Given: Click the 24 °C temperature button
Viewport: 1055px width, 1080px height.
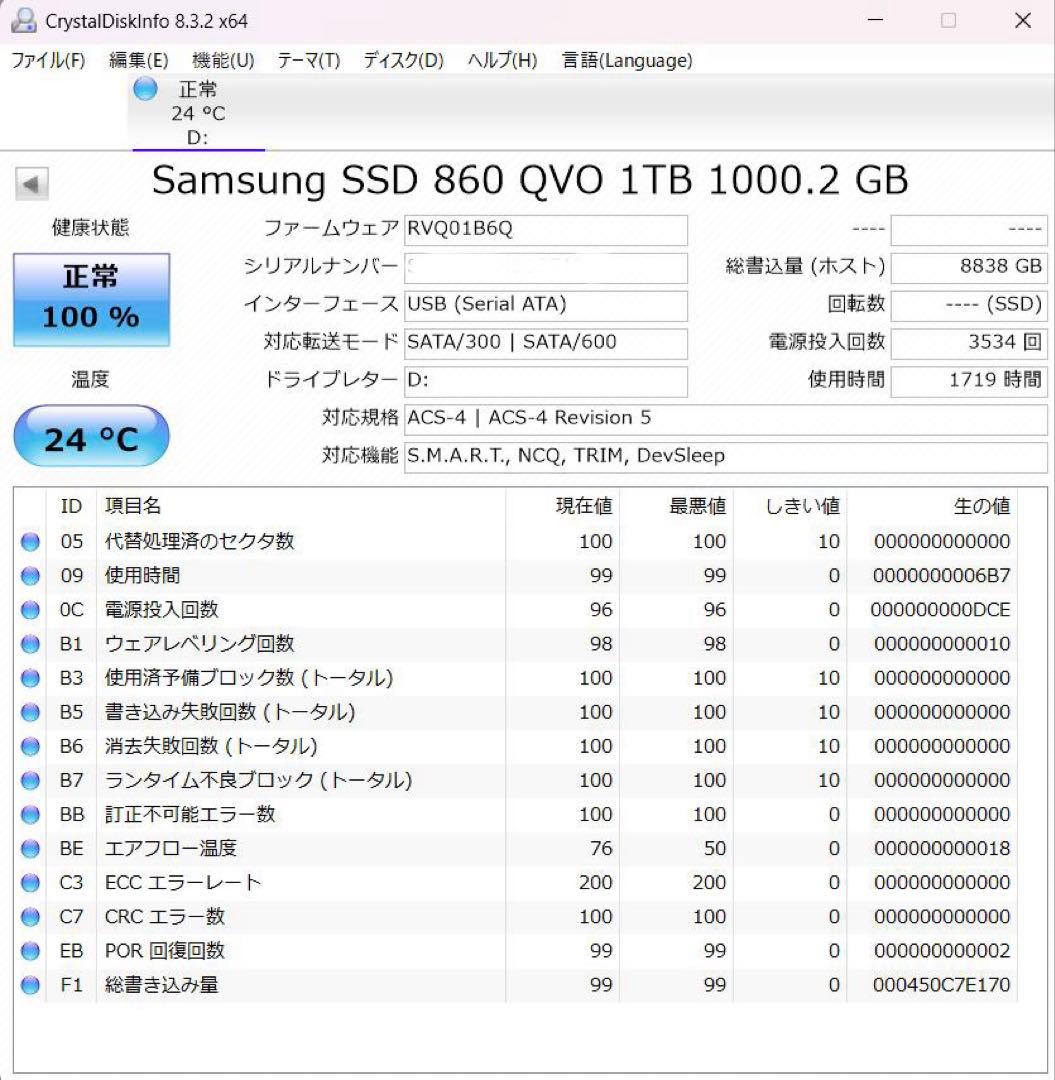Looking at the screenshot, I should point(91,435).
